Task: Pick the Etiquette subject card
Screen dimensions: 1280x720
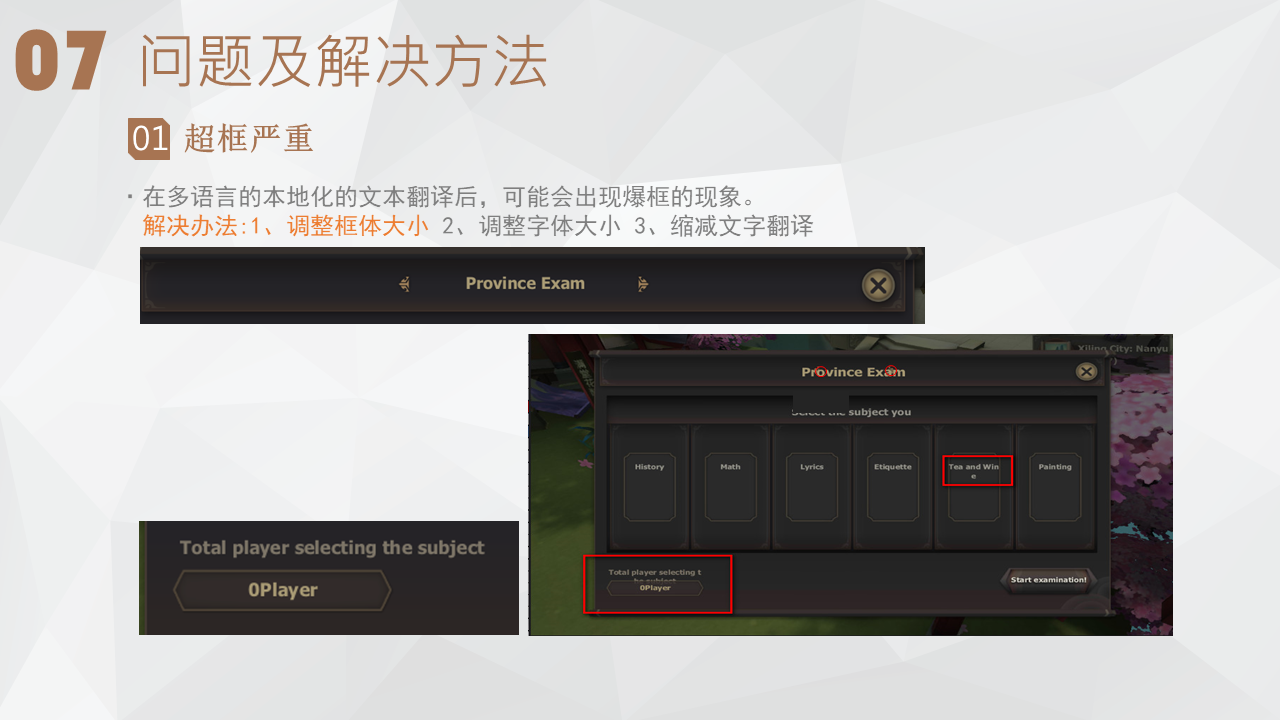Action: coord(893,487)
